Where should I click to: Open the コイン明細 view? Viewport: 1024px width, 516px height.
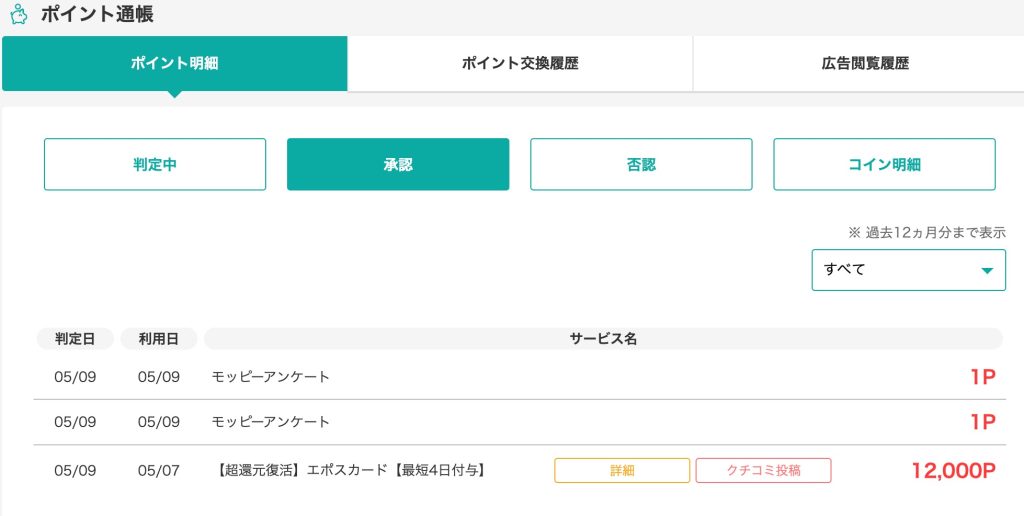(884, 165)
